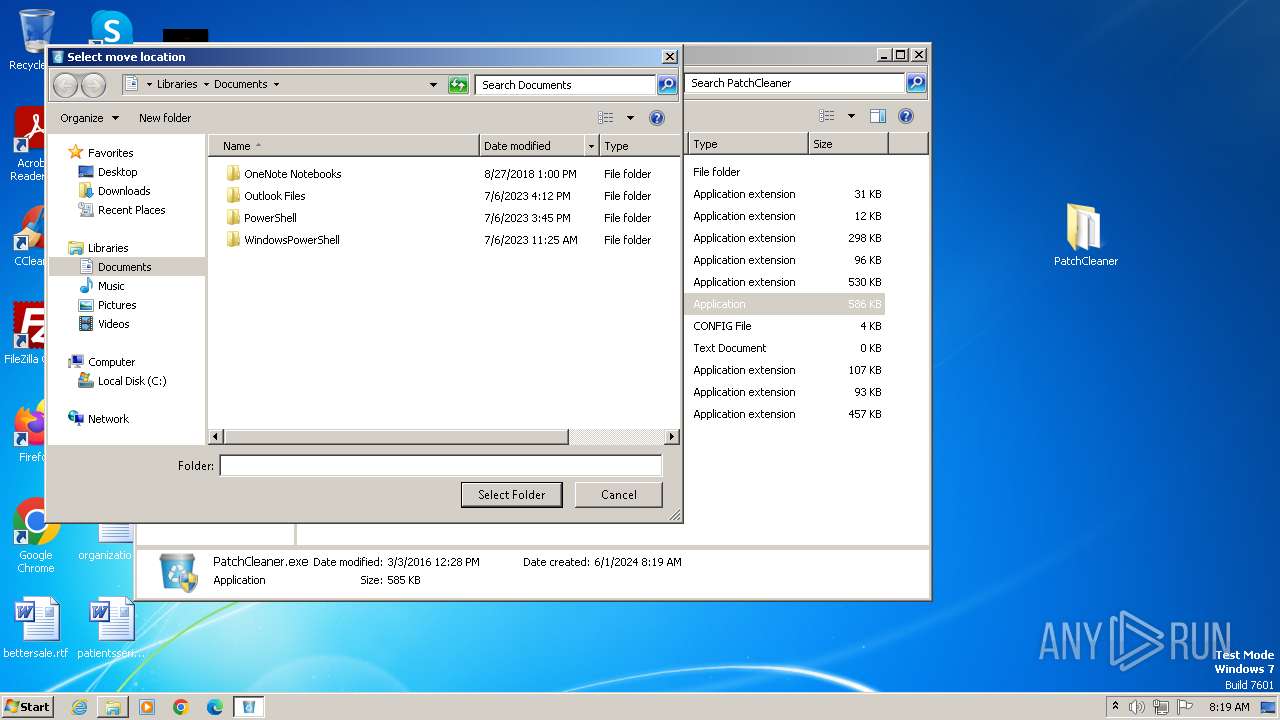1280x720 pixels.
Task: Select Videos library in navigation pane
Action: [114, 324]
